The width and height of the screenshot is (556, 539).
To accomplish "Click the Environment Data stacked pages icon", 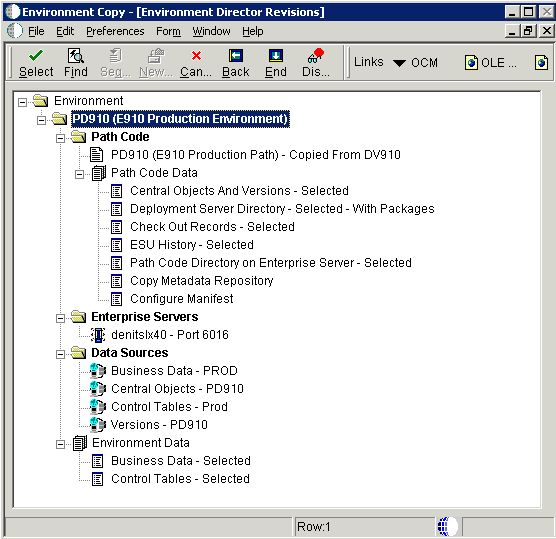I will click(x=80, y=443).
